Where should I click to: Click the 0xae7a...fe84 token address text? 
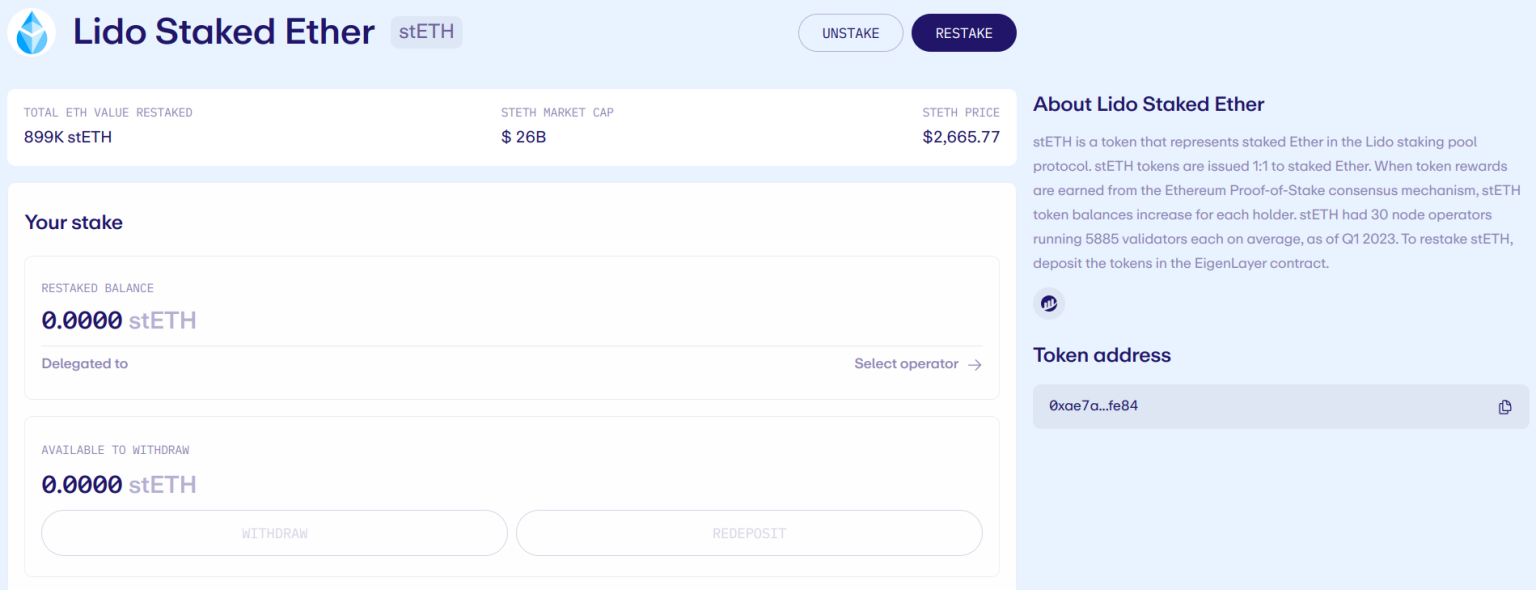pyautogui.click(x=1094, y=407)
